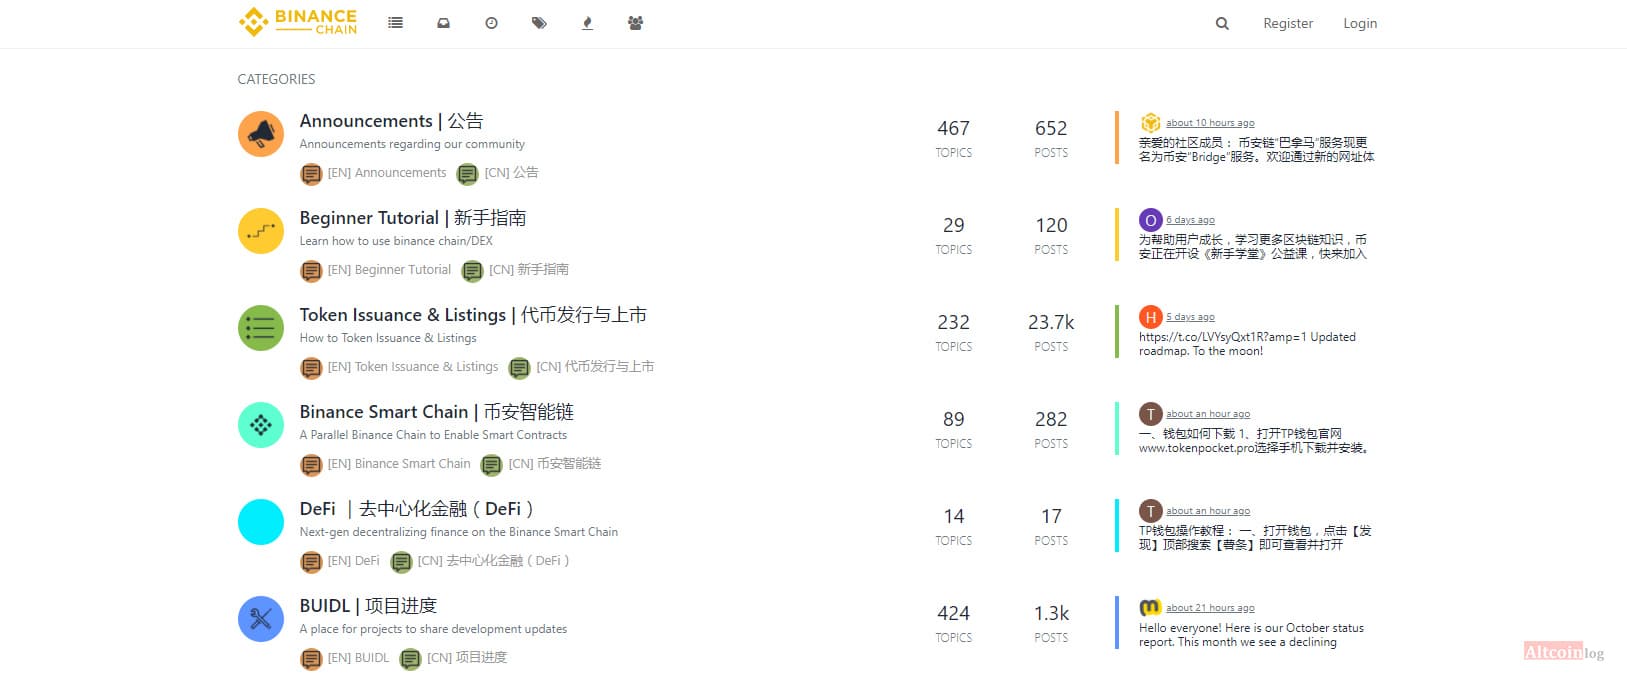Click icon beside [EN] BUIDL subcategory
The image size is (1627, 678).
click(x=311, y=659)
